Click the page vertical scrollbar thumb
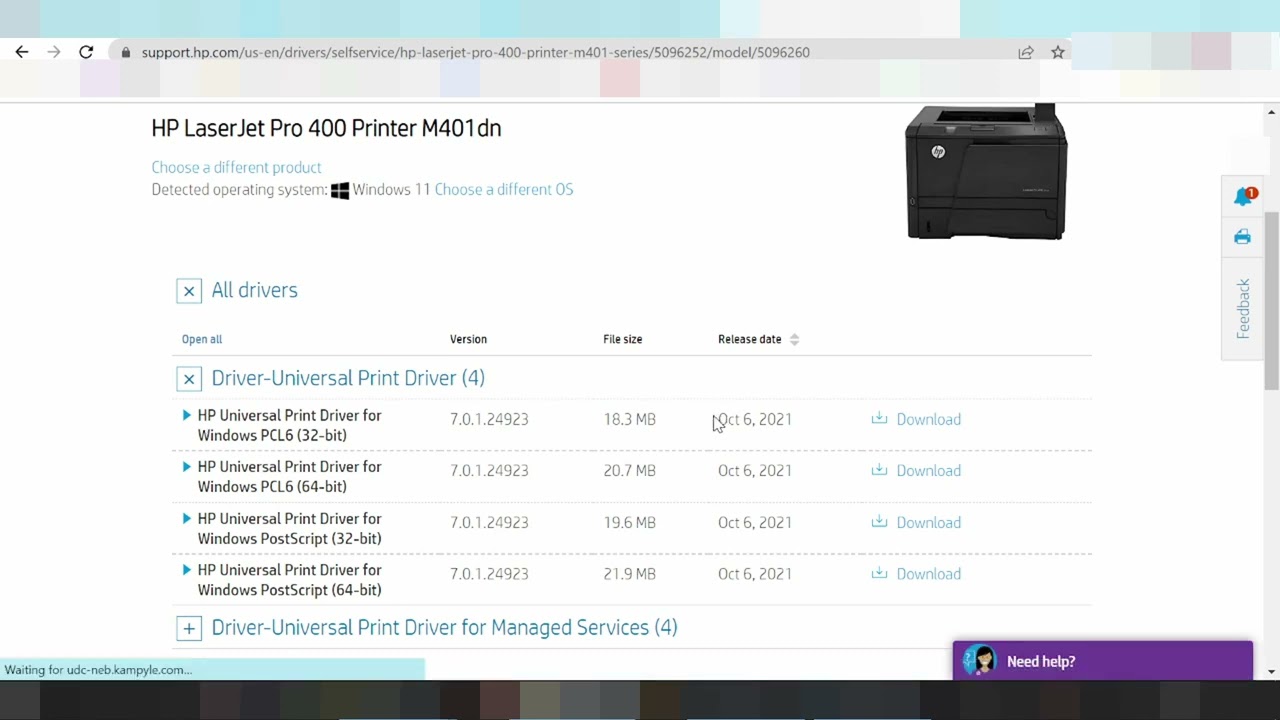Screen dimensions: 1280x720 pyautogui.click(x=1271, y=300)
